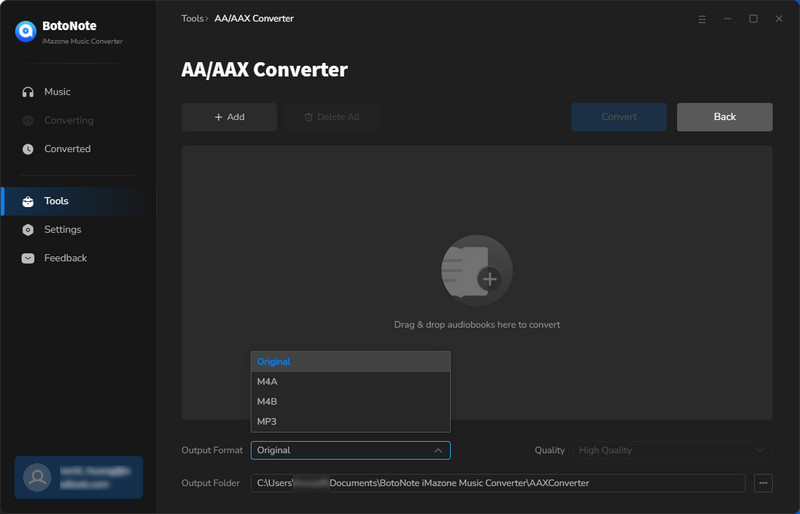Open the Converting section in the sidebar
This screenshot has width=800, height=514.
pos(79,120)
